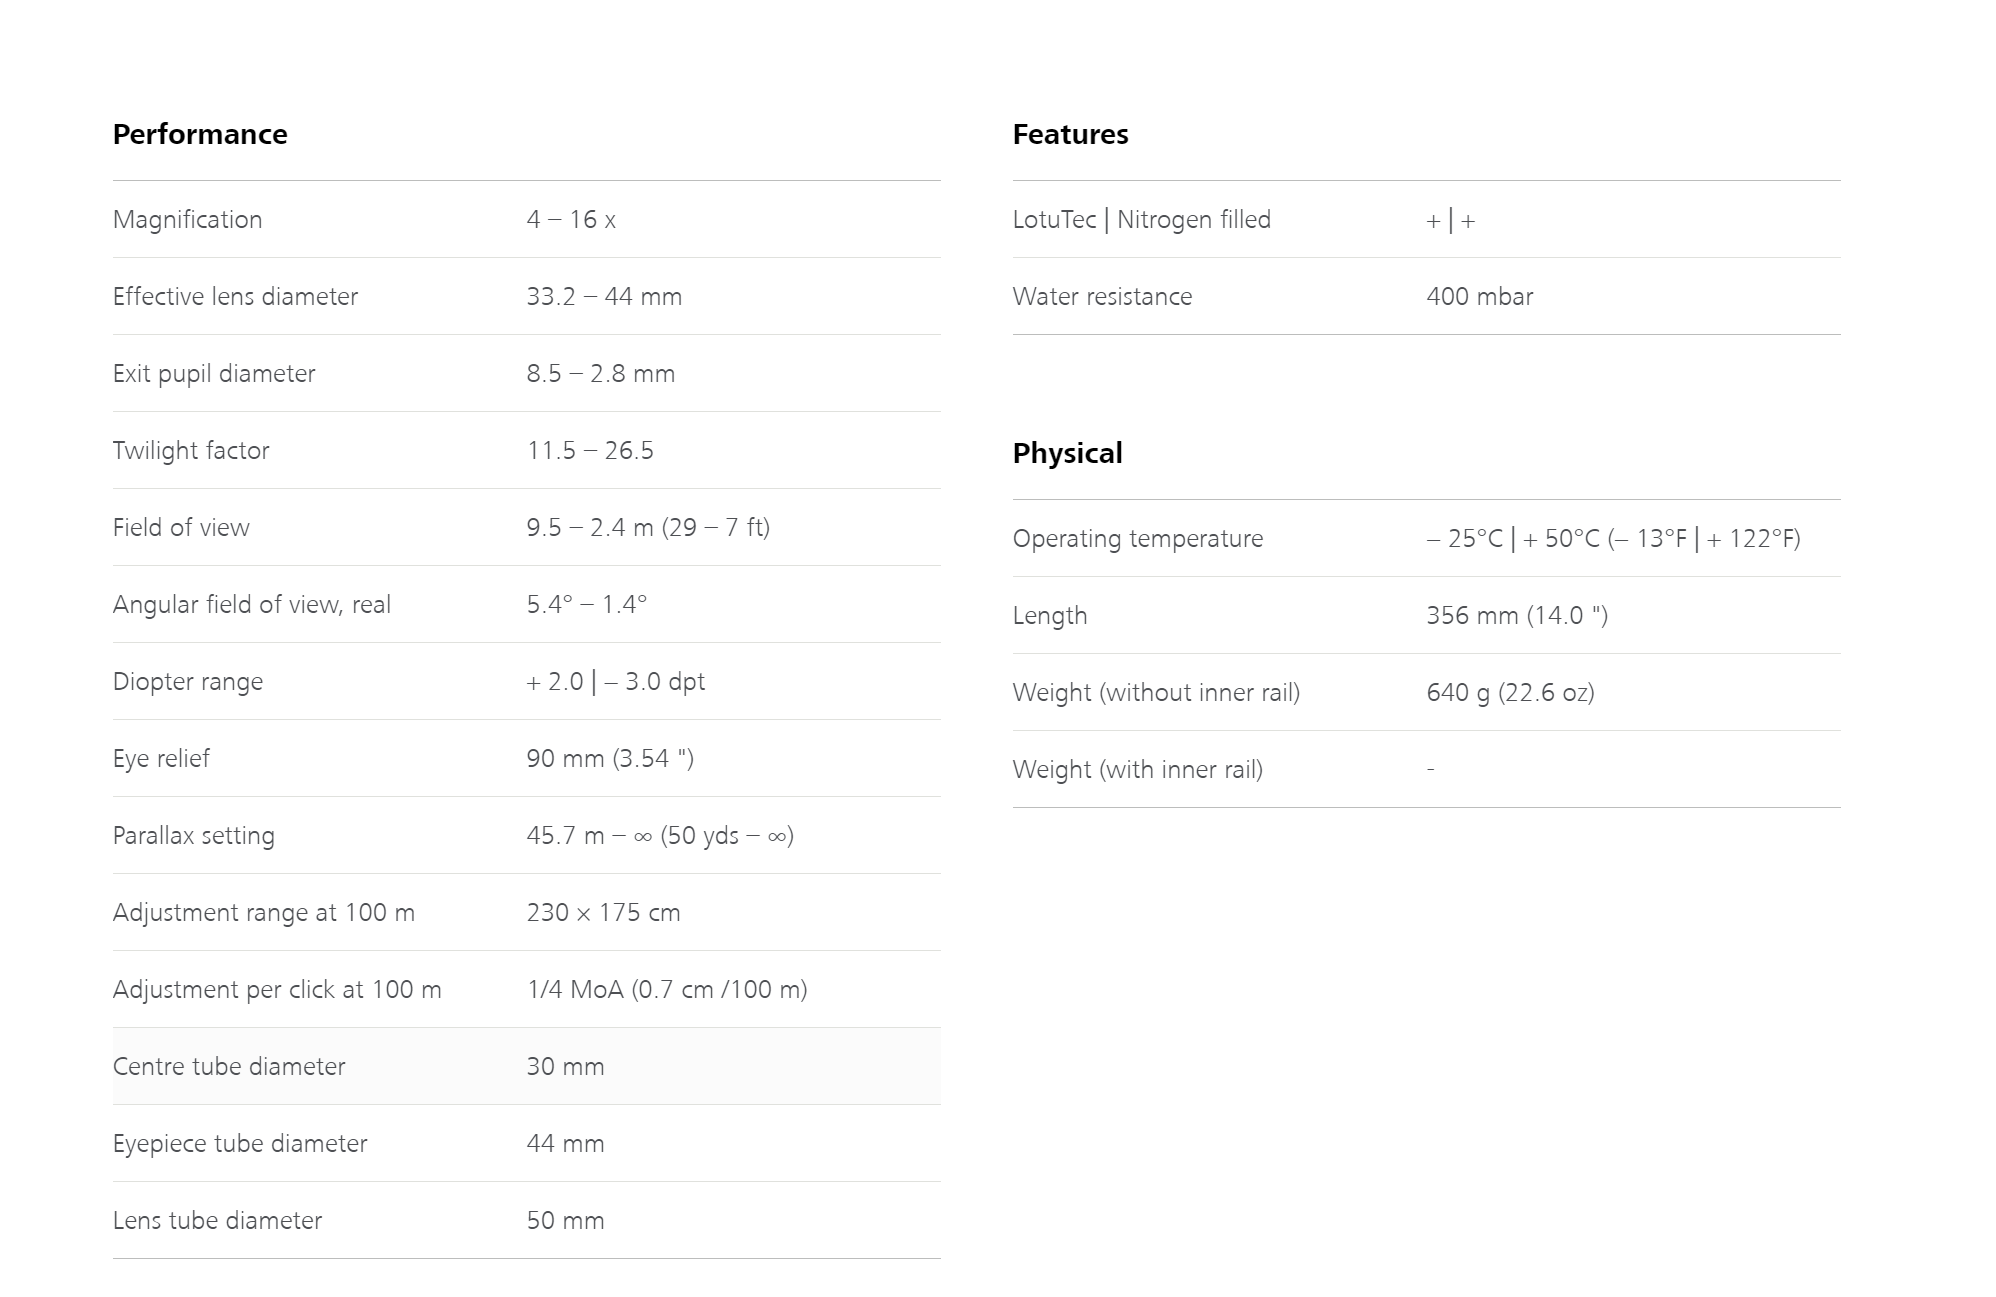
Task: Click the Water resistance 400 mbar value
Action: pos(1479,297)
